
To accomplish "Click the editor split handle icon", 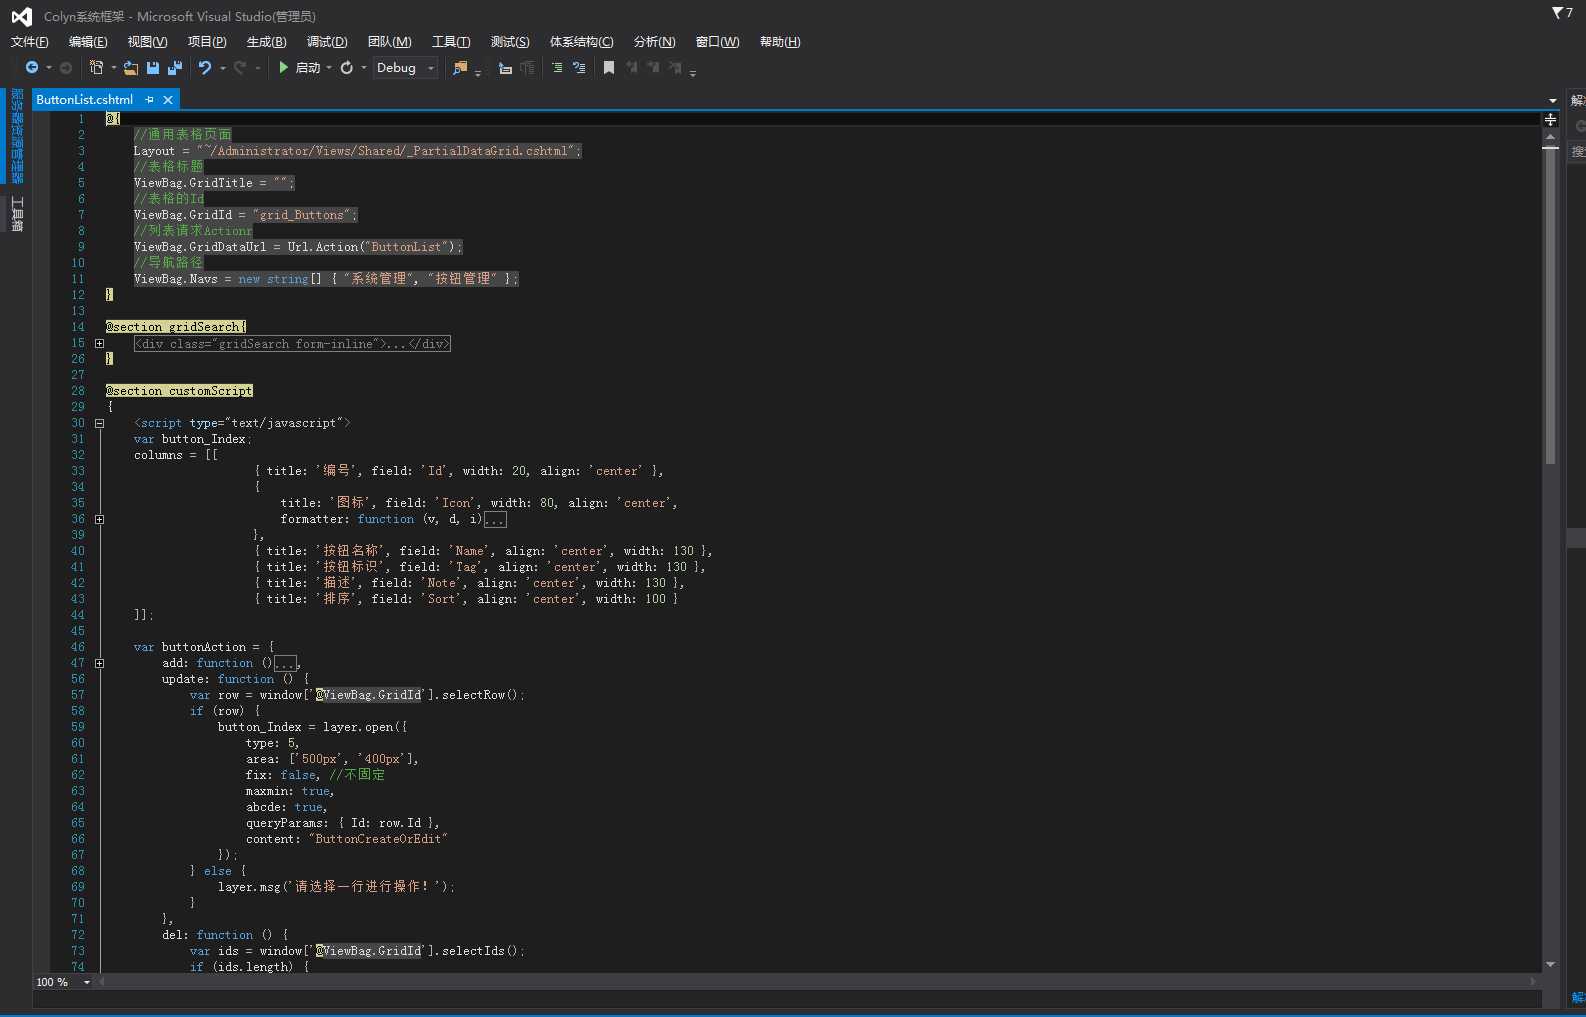I will click(1550, 119).
